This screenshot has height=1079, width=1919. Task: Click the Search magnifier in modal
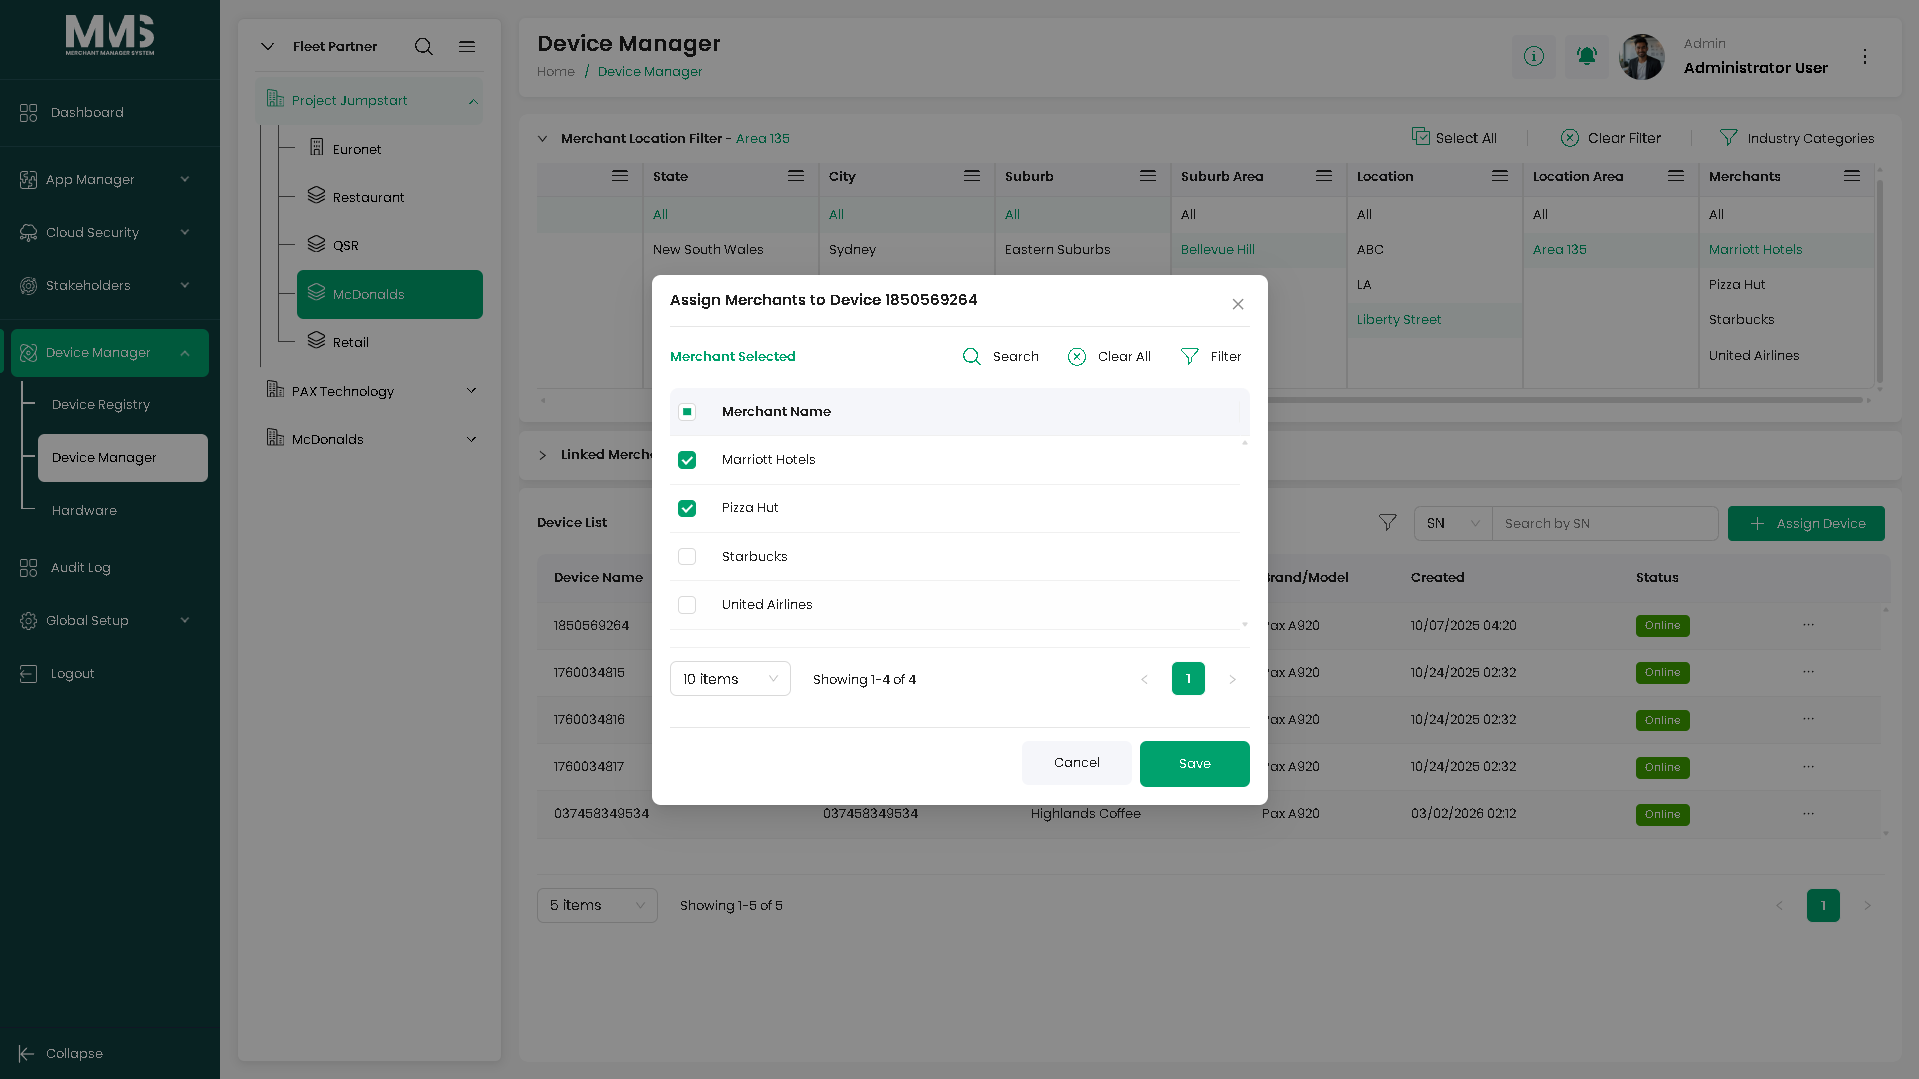pos(971,357)
